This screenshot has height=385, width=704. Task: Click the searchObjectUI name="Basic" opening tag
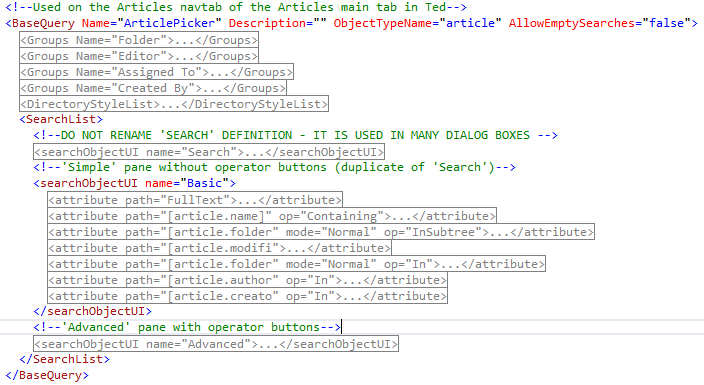click(x=135, y=183)
